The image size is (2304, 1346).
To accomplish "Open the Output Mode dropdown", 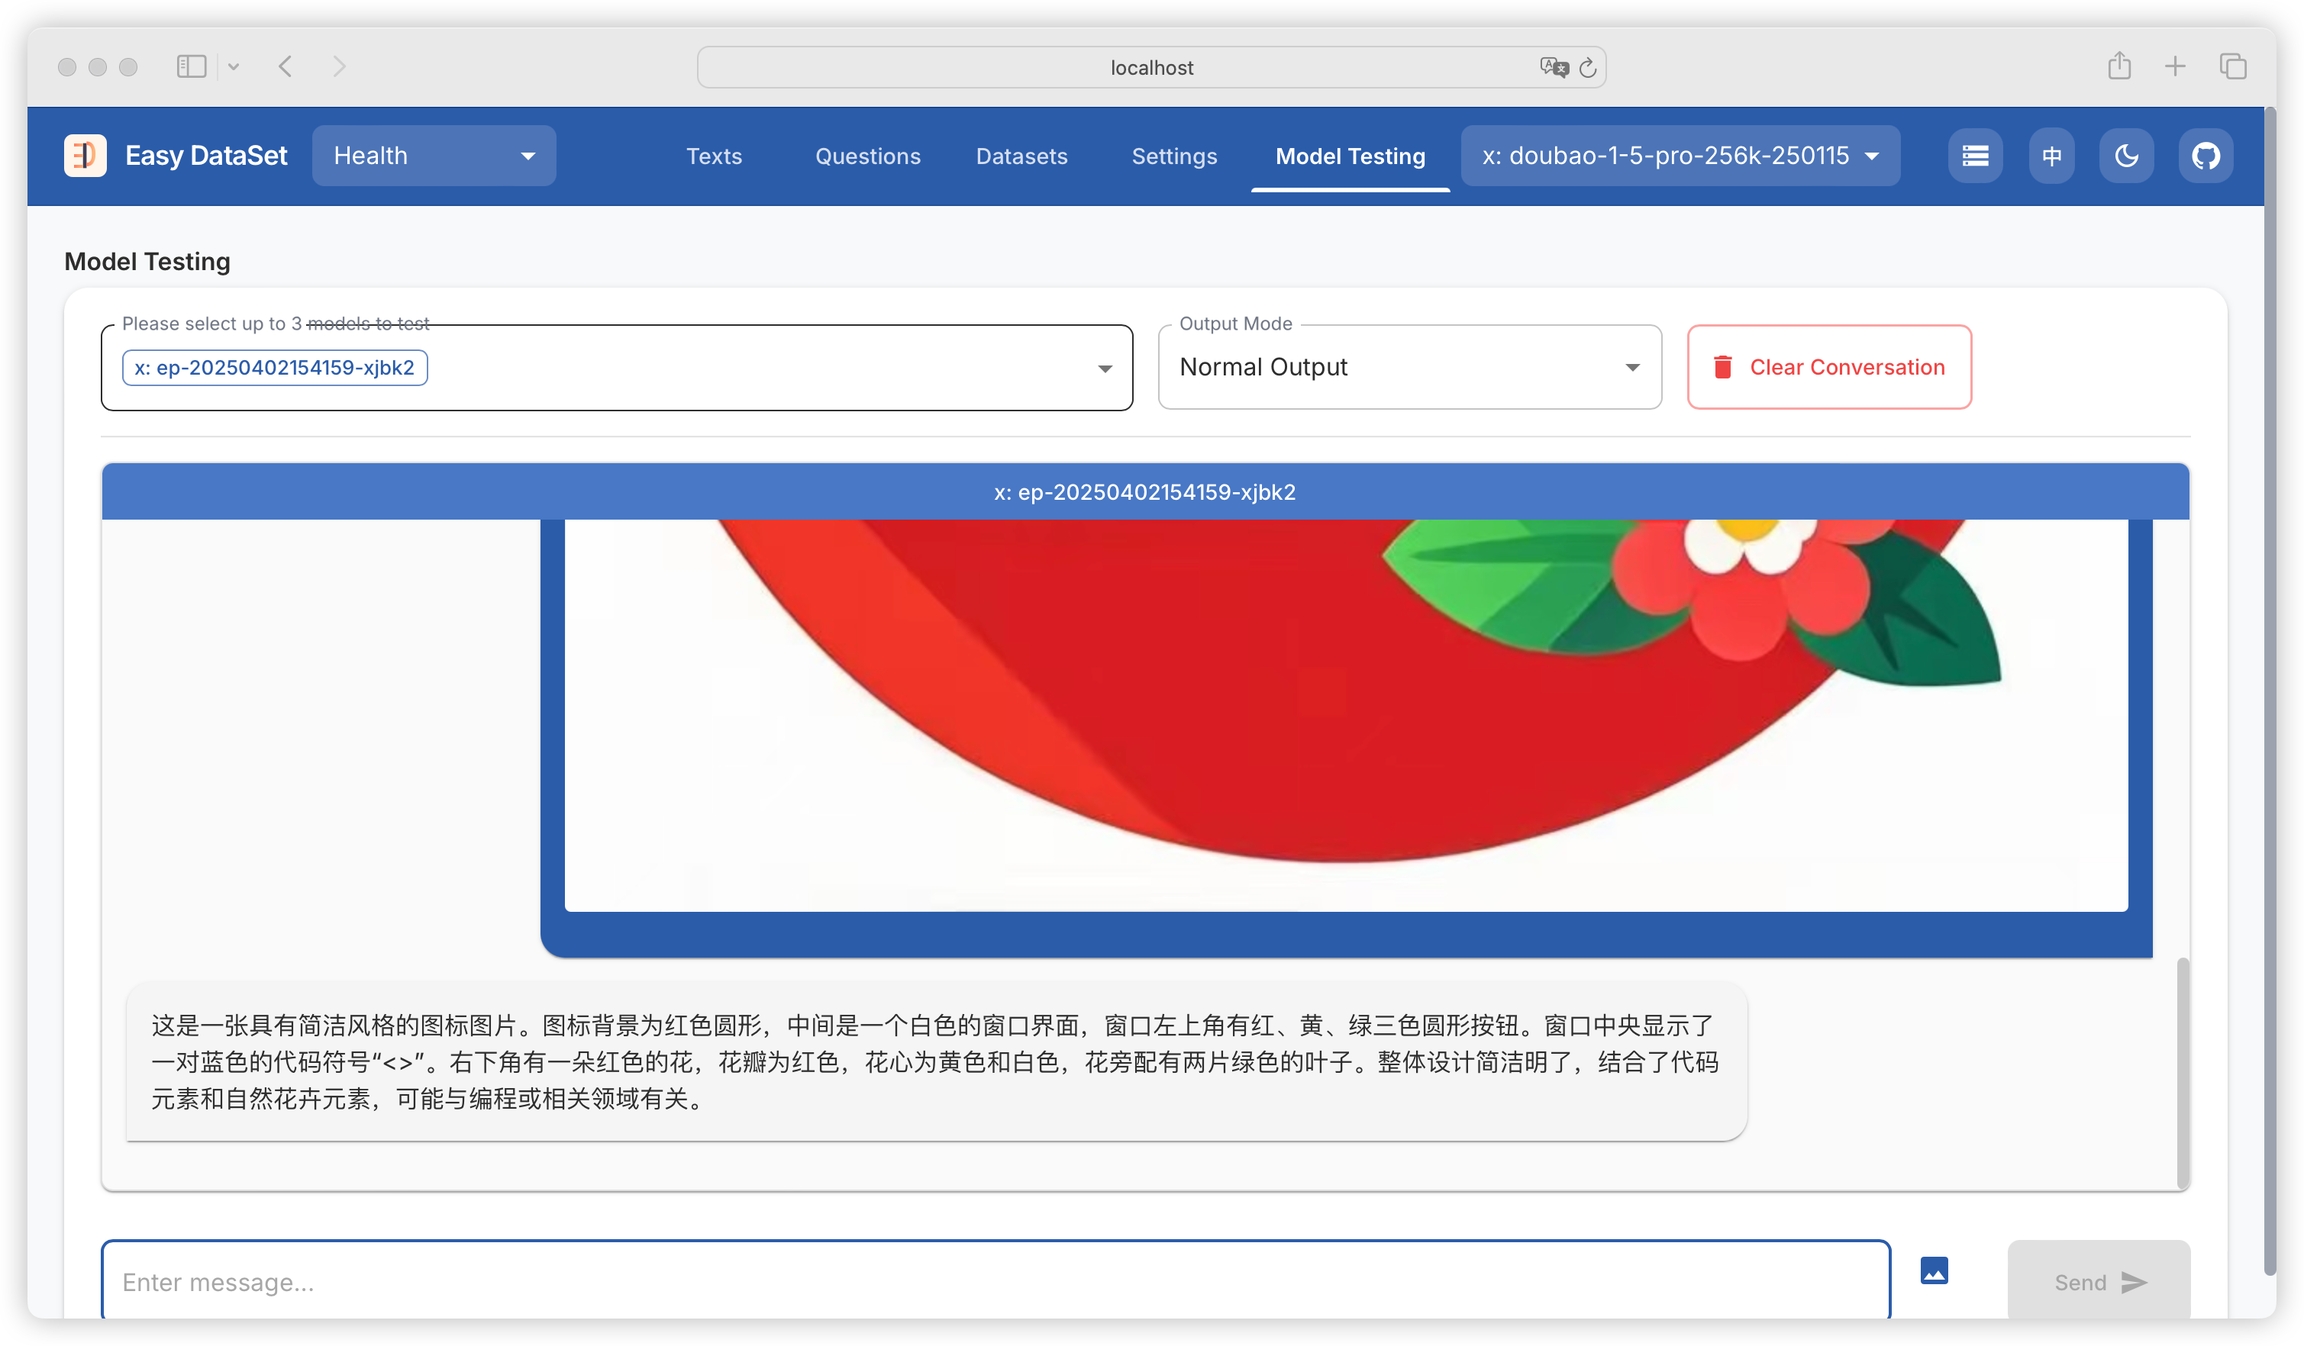I will (x=1409, y=367).
